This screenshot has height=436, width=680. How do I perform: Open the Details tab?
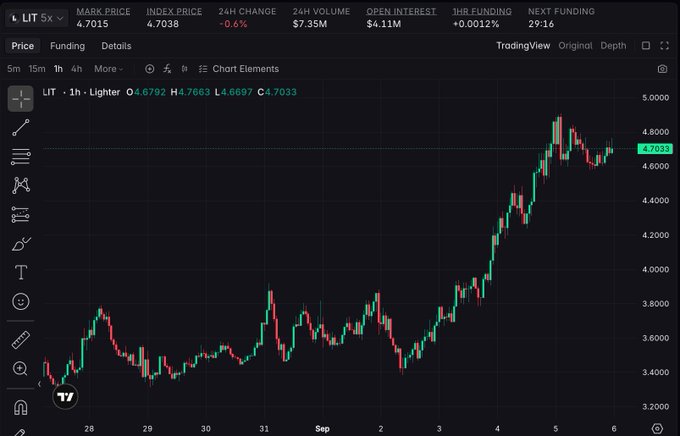tap(116, 46)
